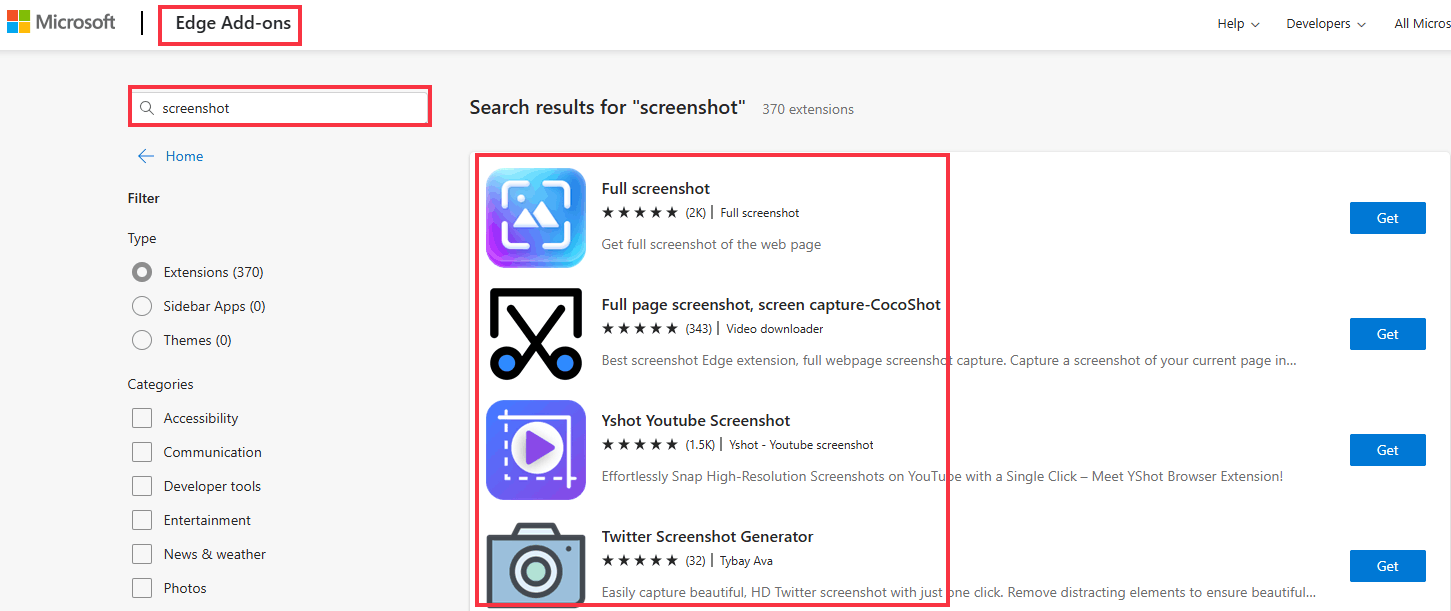Open the All Microsoft menu

pos(1422,24)
